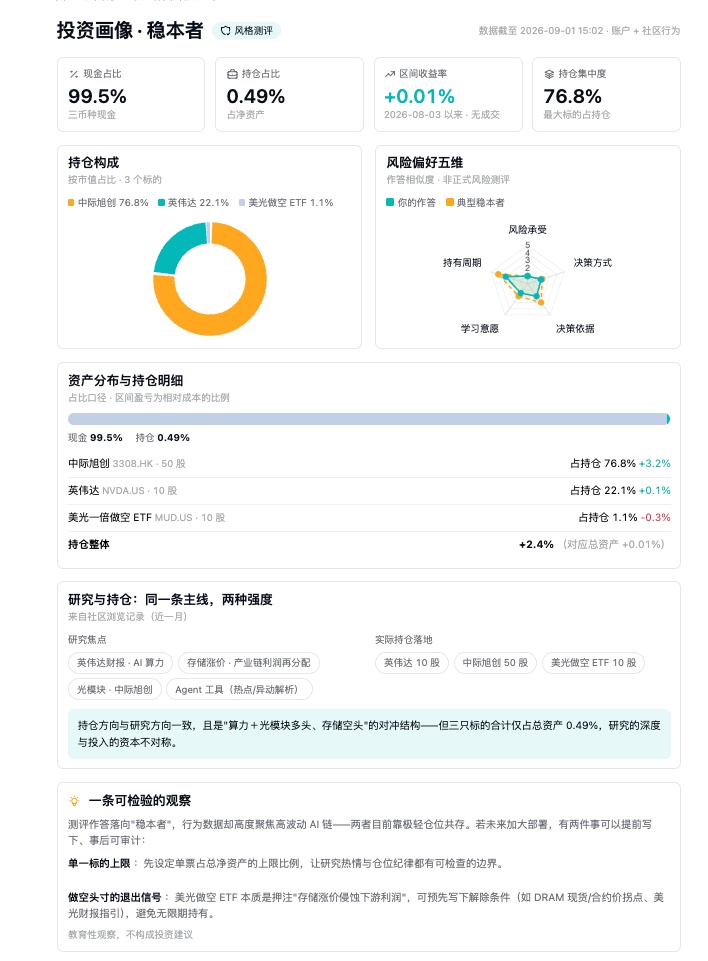The width and height of the screenshot is (708, 961).
Task: Select the 存储涨价 · 产业链利润再分配 tag
Action: tap(249, 663)
